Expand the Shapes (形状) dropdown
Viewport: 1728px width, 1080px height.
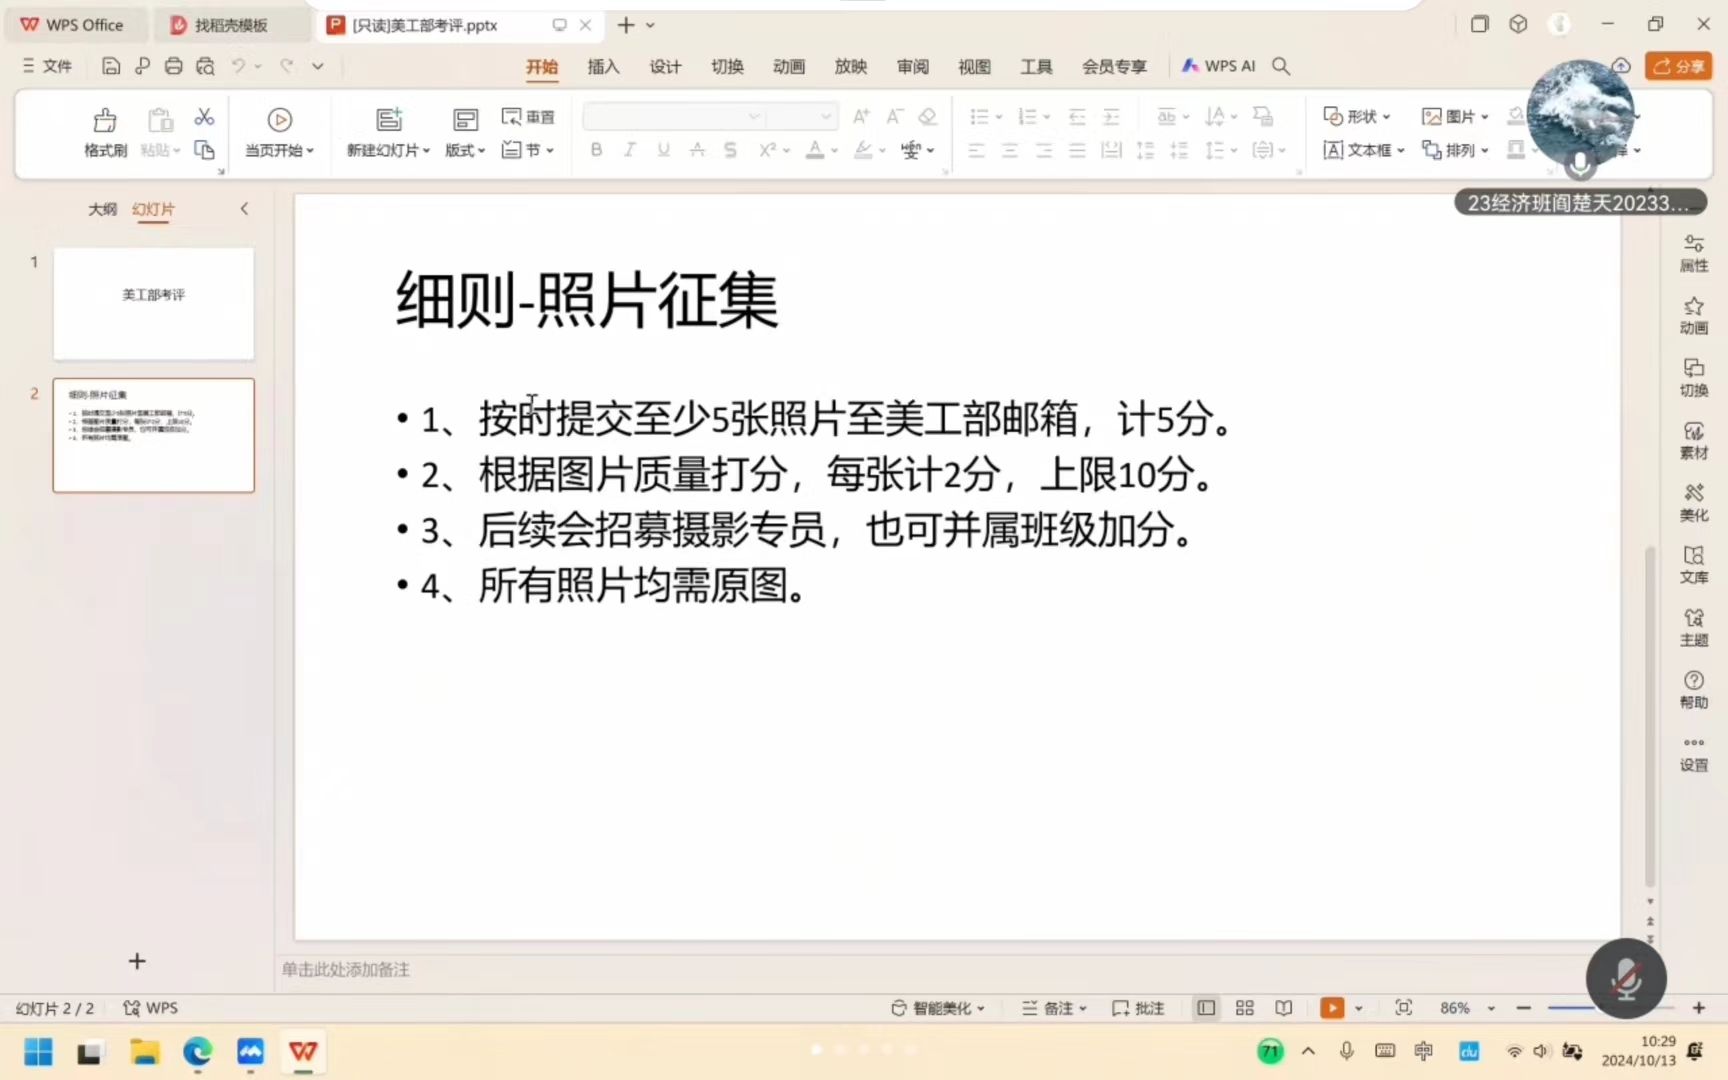click(1357, 117)
